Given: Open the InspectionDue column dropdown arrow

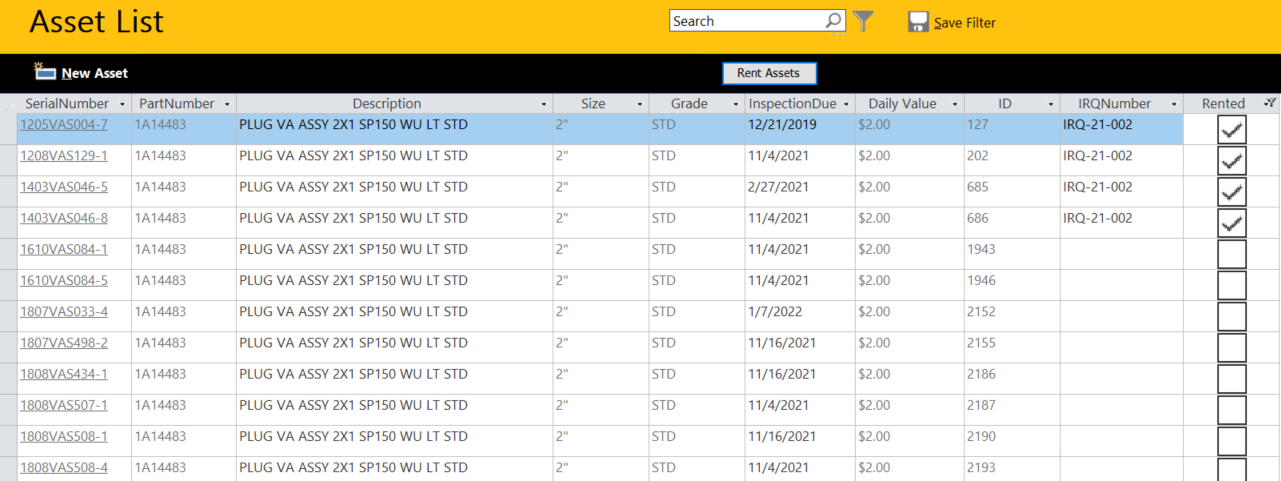Looking at the screenshot, I should (846, 104).
